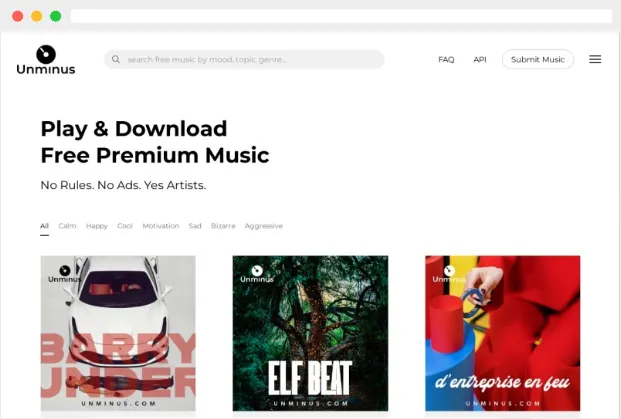Open the FAQ link
This screenshot has height=419, width=621.
click(446, 59)
